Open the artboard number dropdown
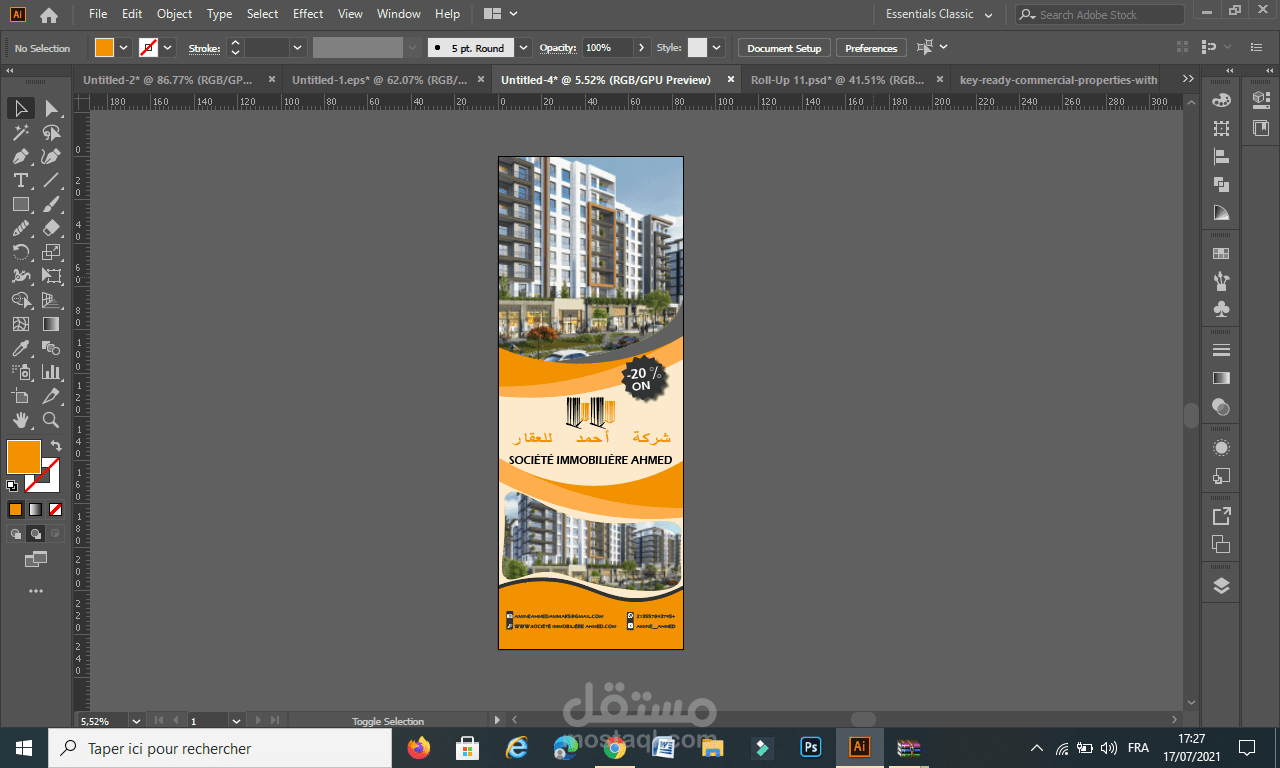Viewport: 1280px width, 768px height. click(x=236, y=720)
